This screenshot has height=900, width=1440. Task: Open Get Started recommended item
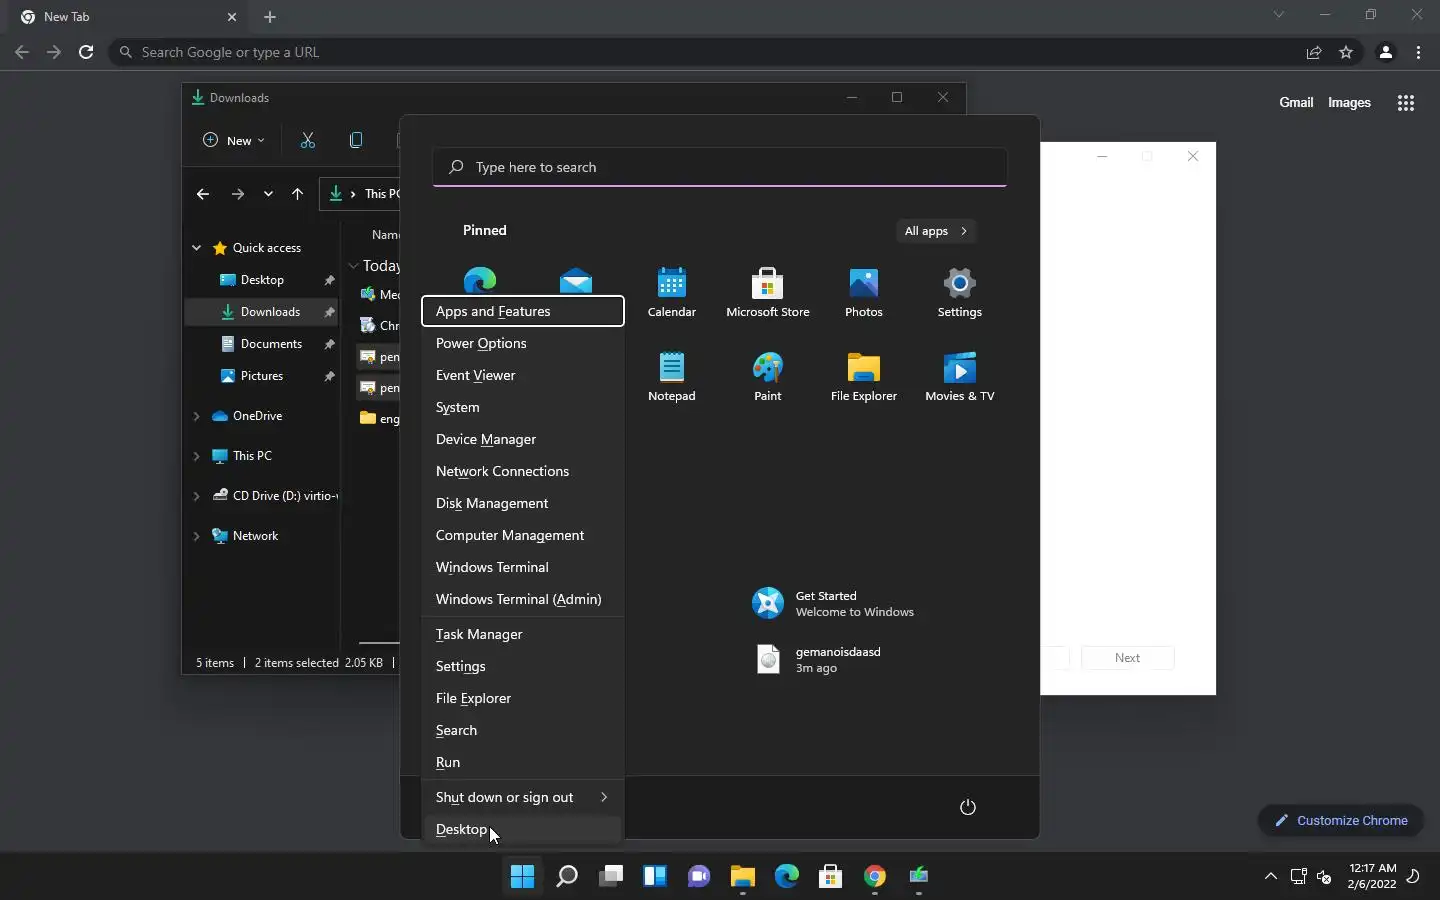pos(833,603)
